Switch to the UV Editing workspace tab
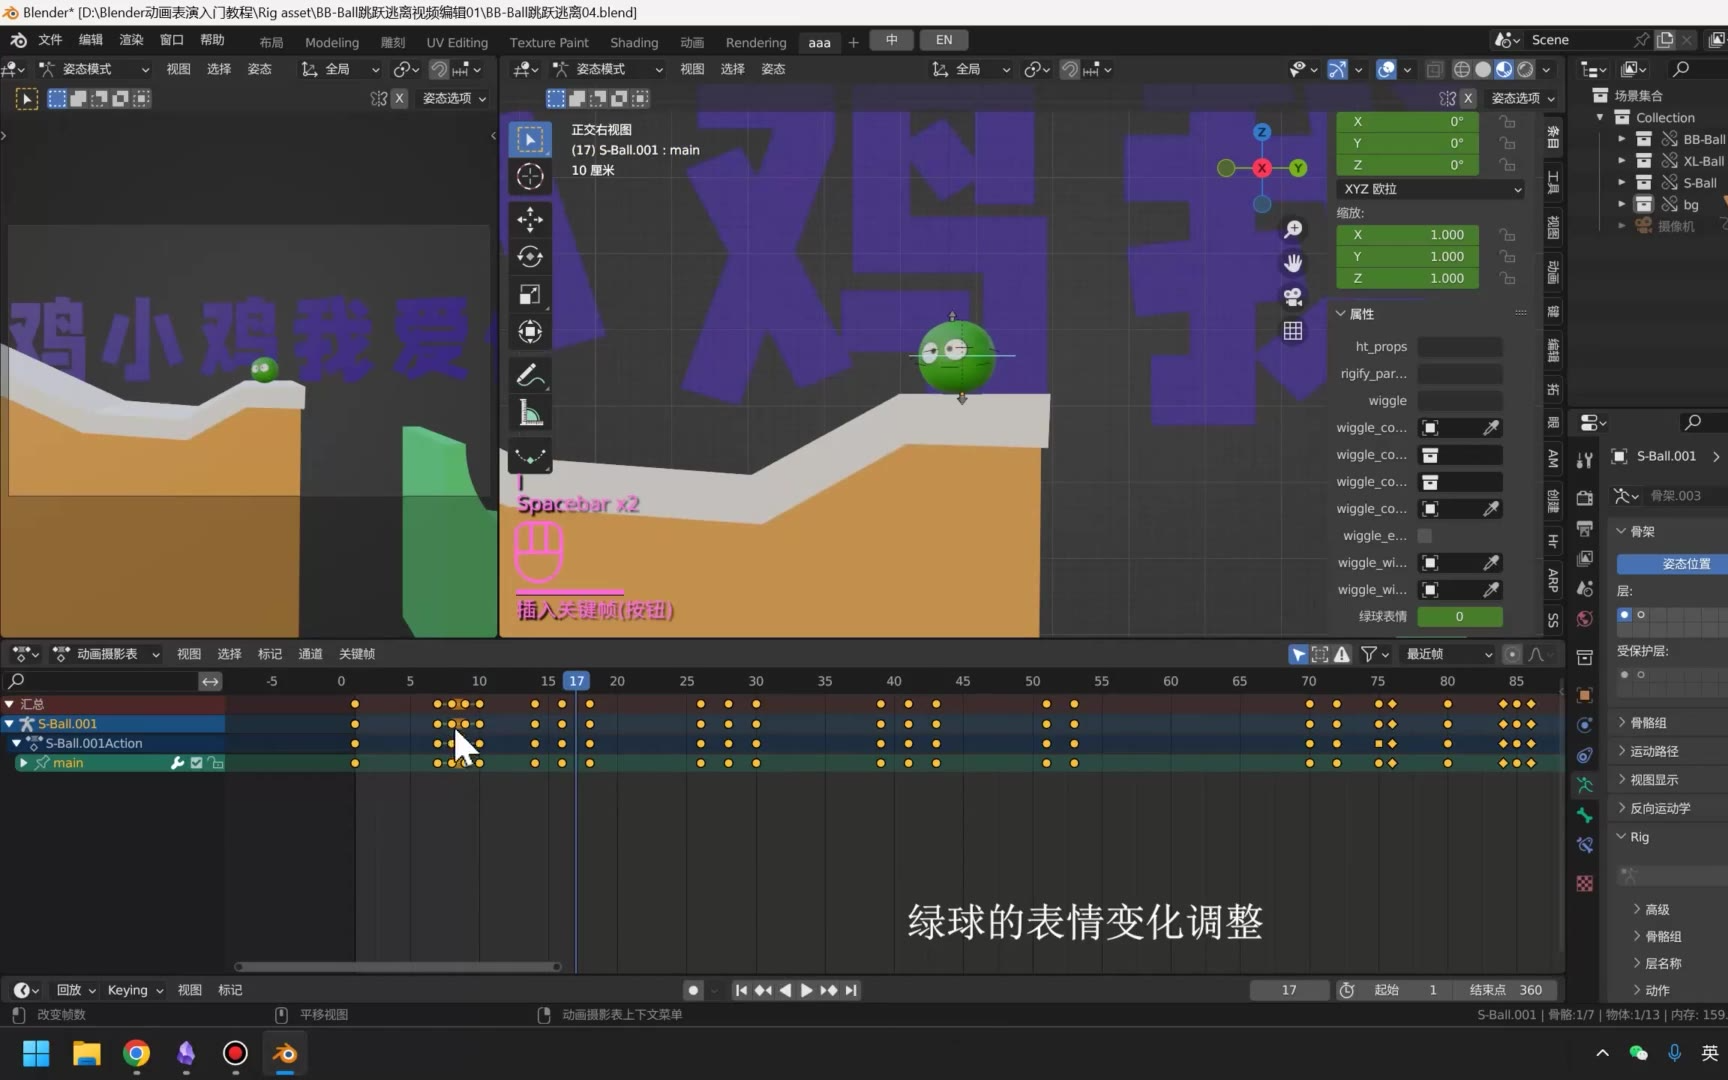The image size is (1728, 1080). (457, 42)
